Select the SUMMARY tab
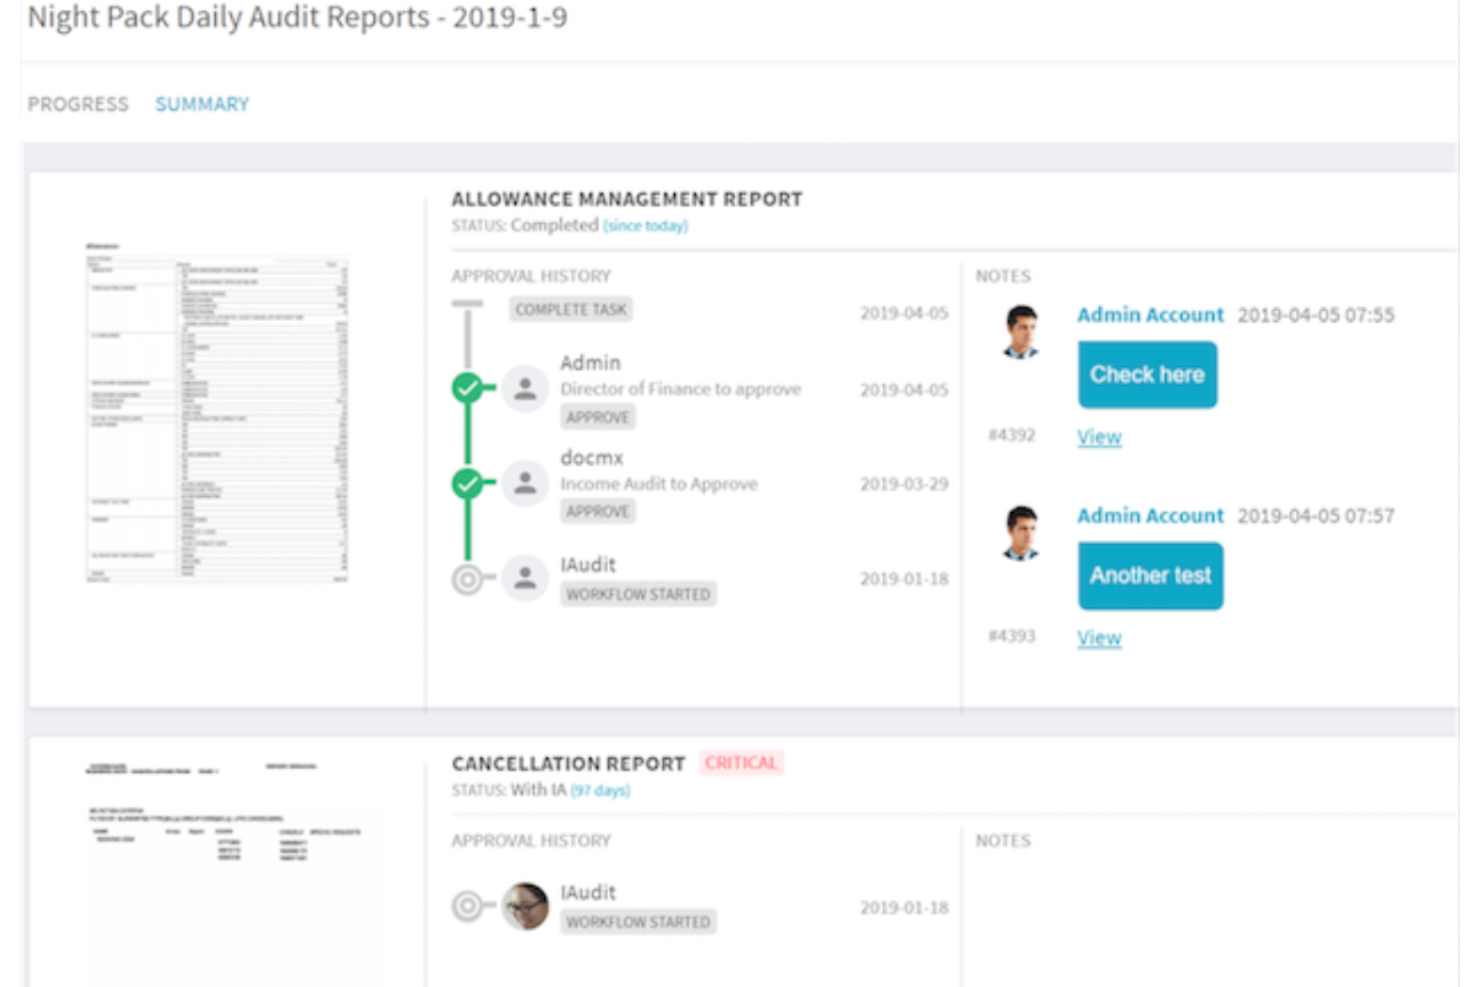Viewport: 1480px width, 987px height. (x=201, y=103)
